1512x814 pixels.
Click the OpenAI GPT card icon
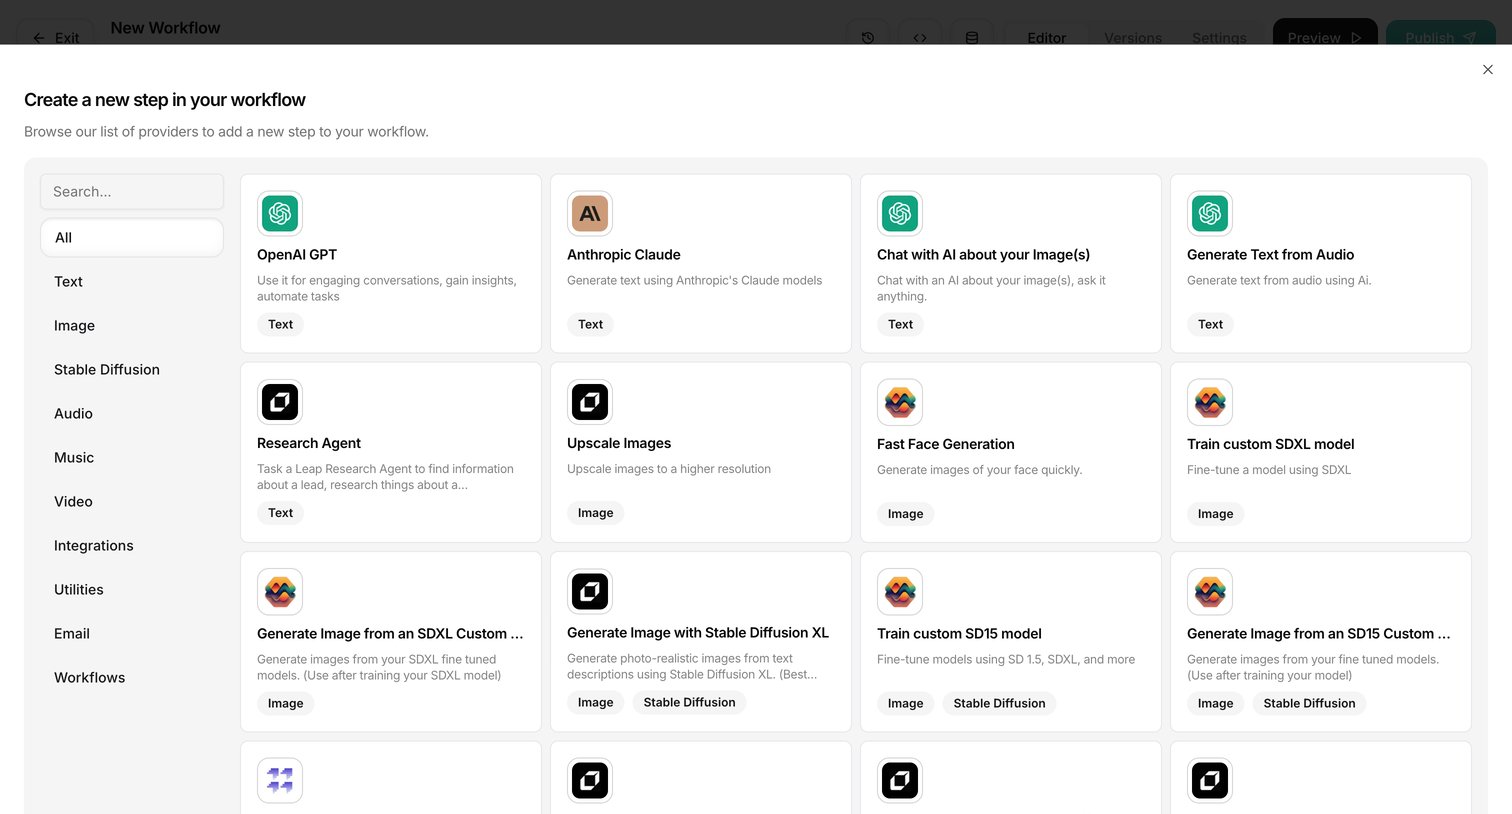click(280, 213)
